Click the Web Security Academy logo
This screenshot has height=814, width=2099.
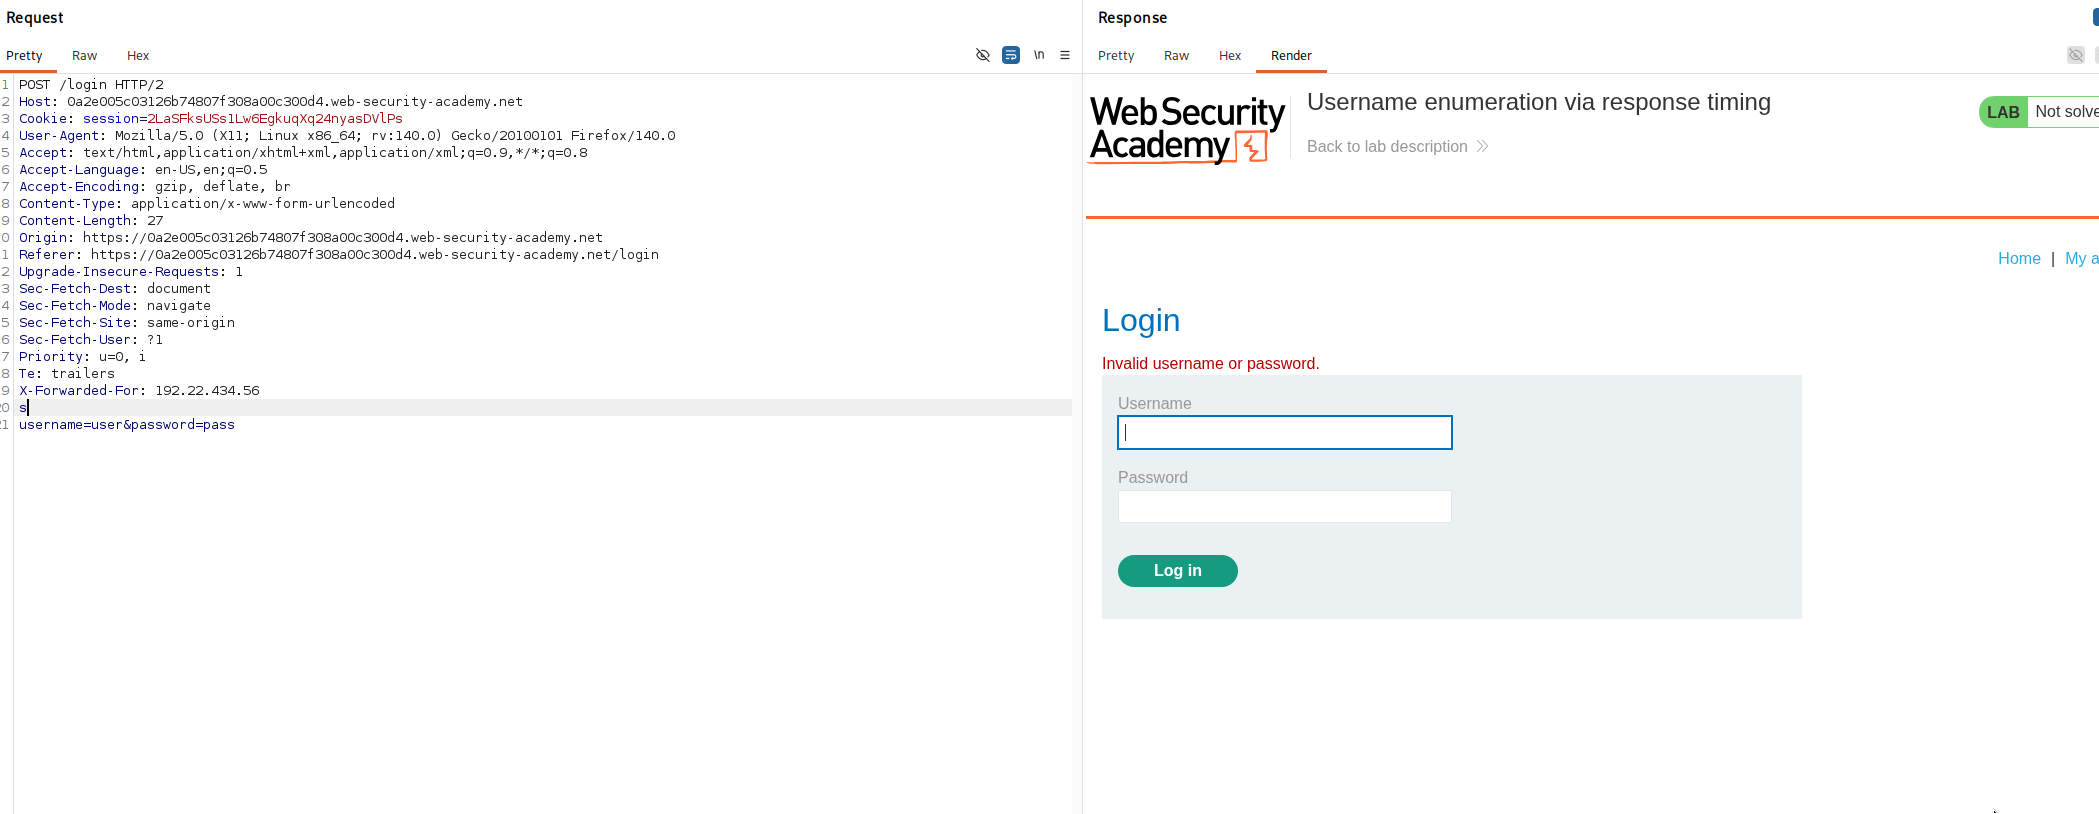(x=1187, y=128)
